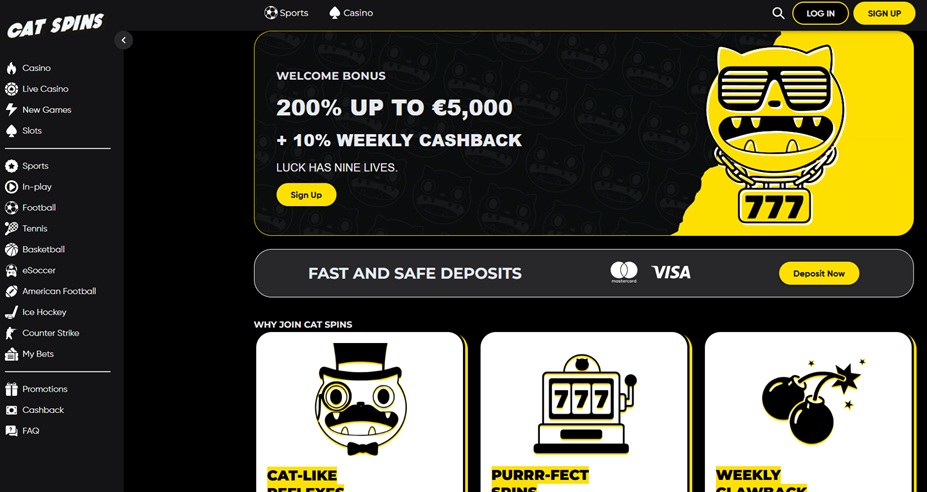
Task: Switch to the Sports top tab
Action: [287, 12]
